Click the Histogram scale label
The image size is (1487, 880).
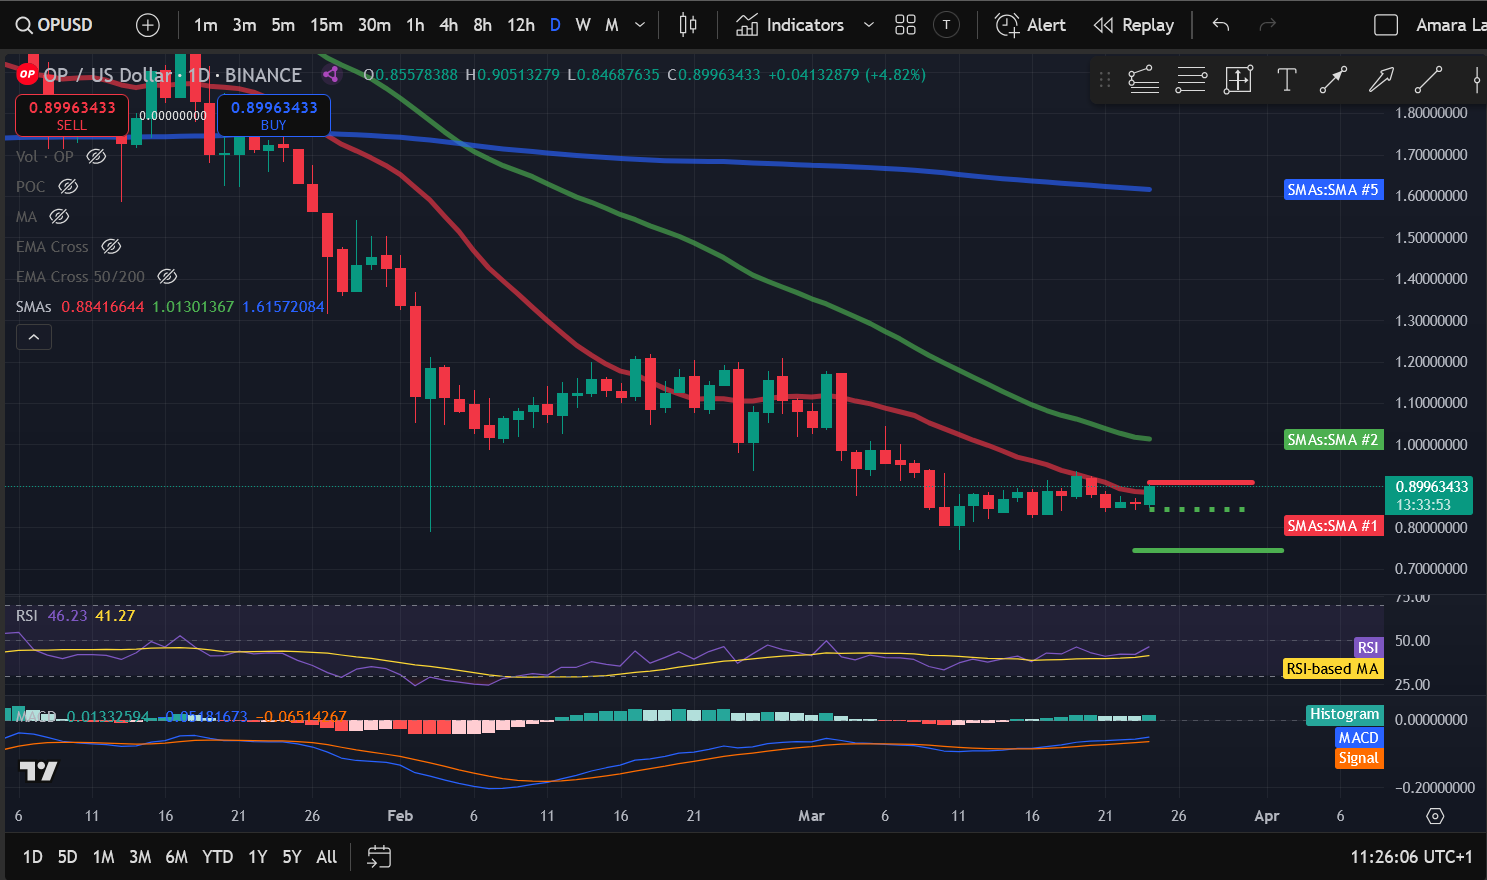pyautogui.click(x=1345, y=714)
